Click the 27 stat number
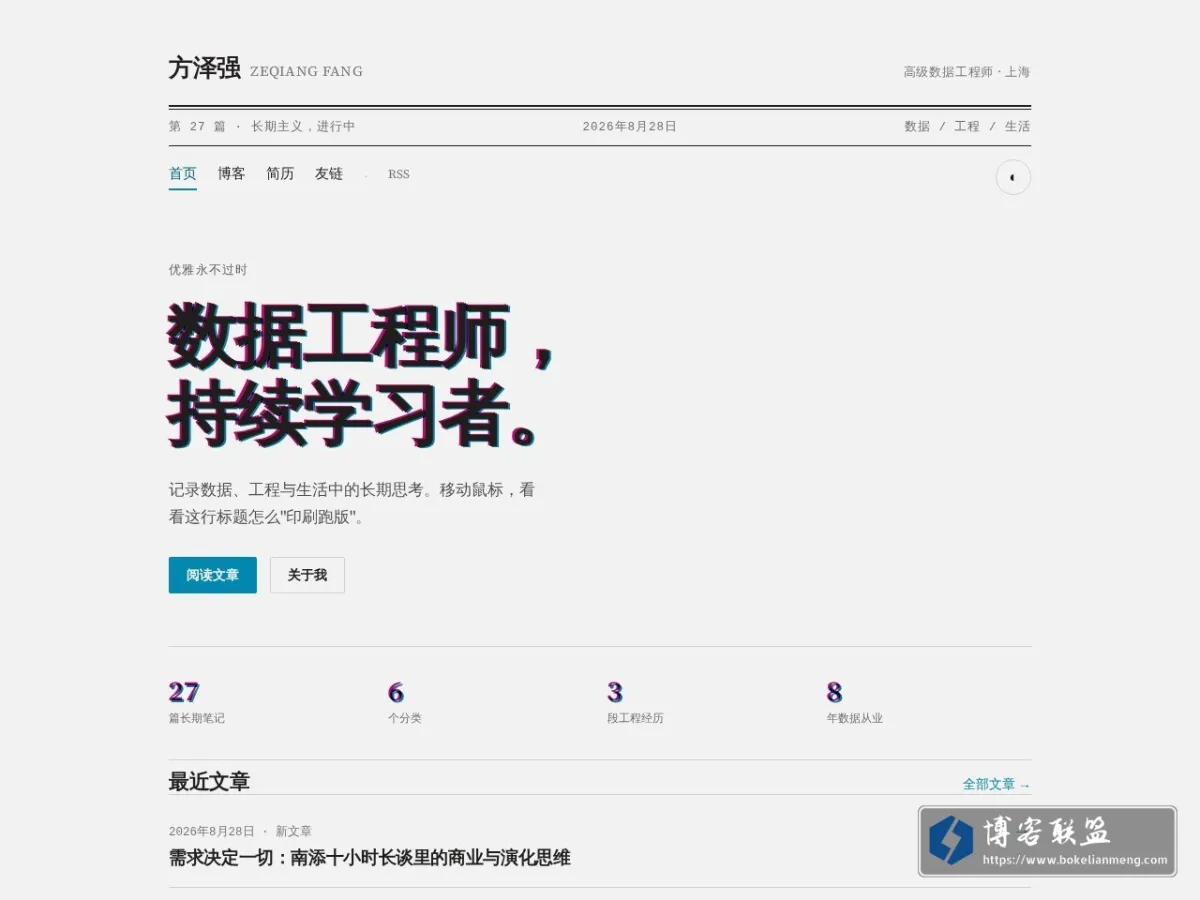Screen dimensions: 1200x900 [184, 692]
